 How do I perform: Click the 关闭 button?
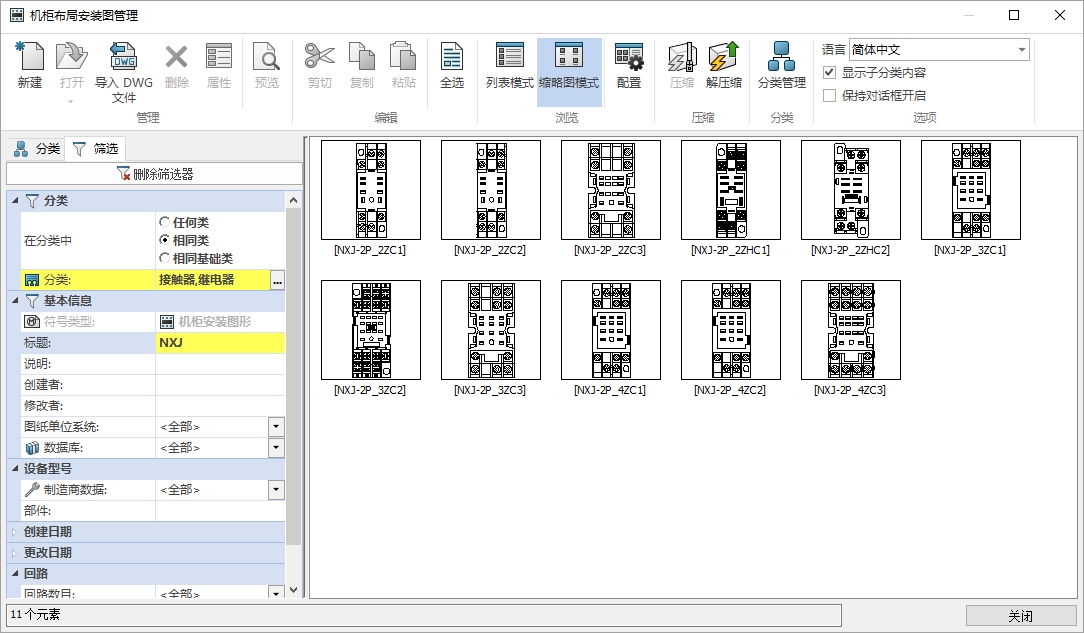1020,615
